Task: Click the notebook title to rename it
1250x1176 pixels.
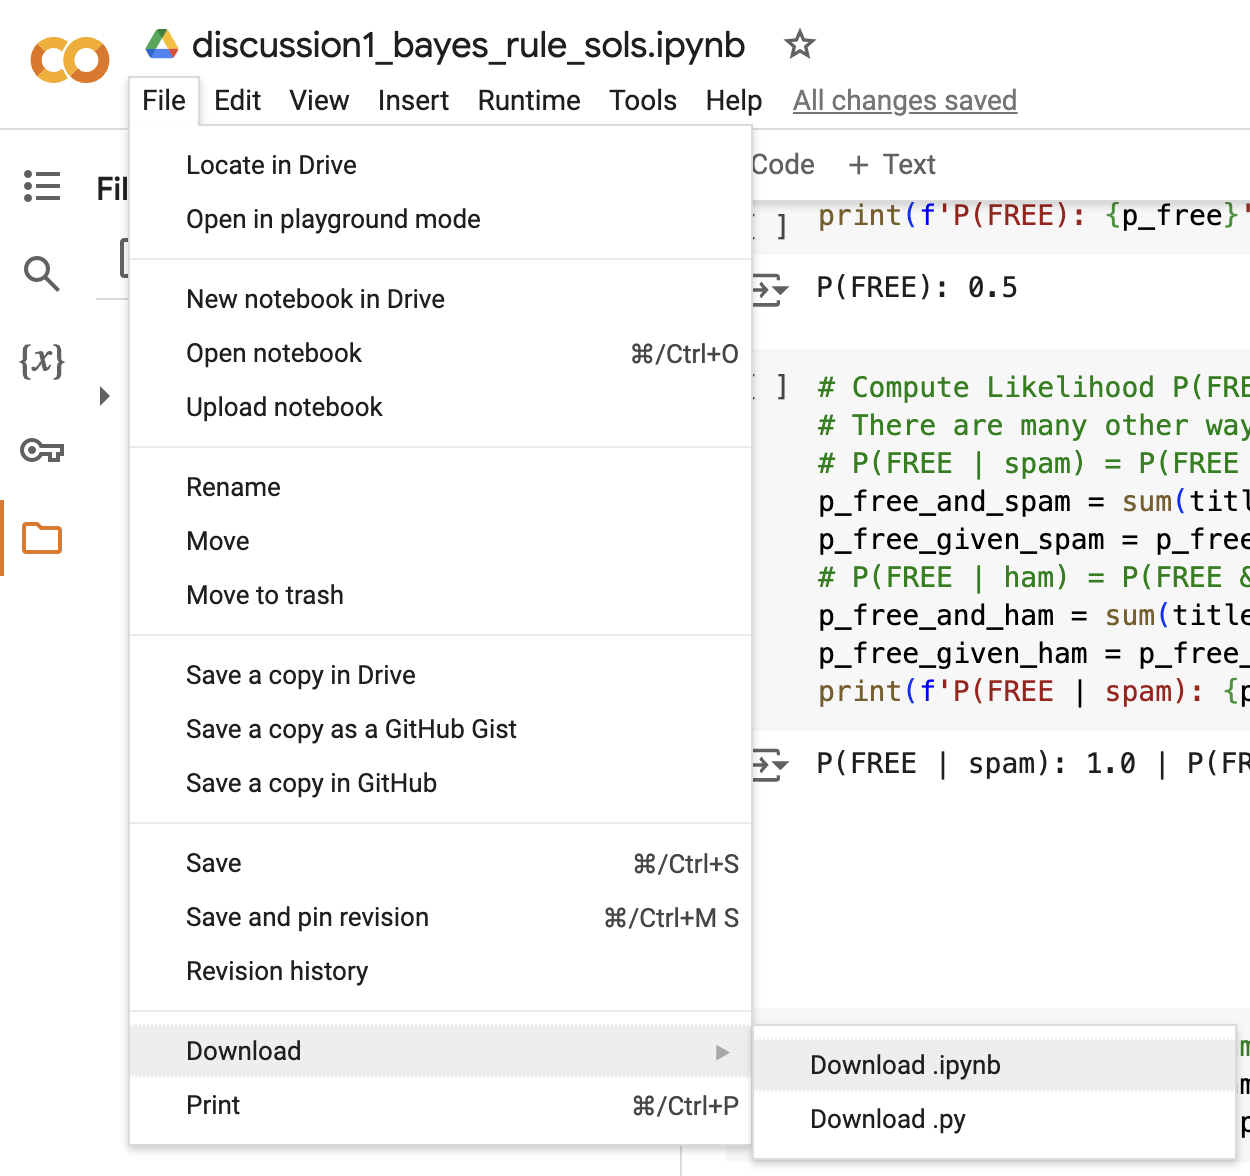Action: (x=469, y=44)
